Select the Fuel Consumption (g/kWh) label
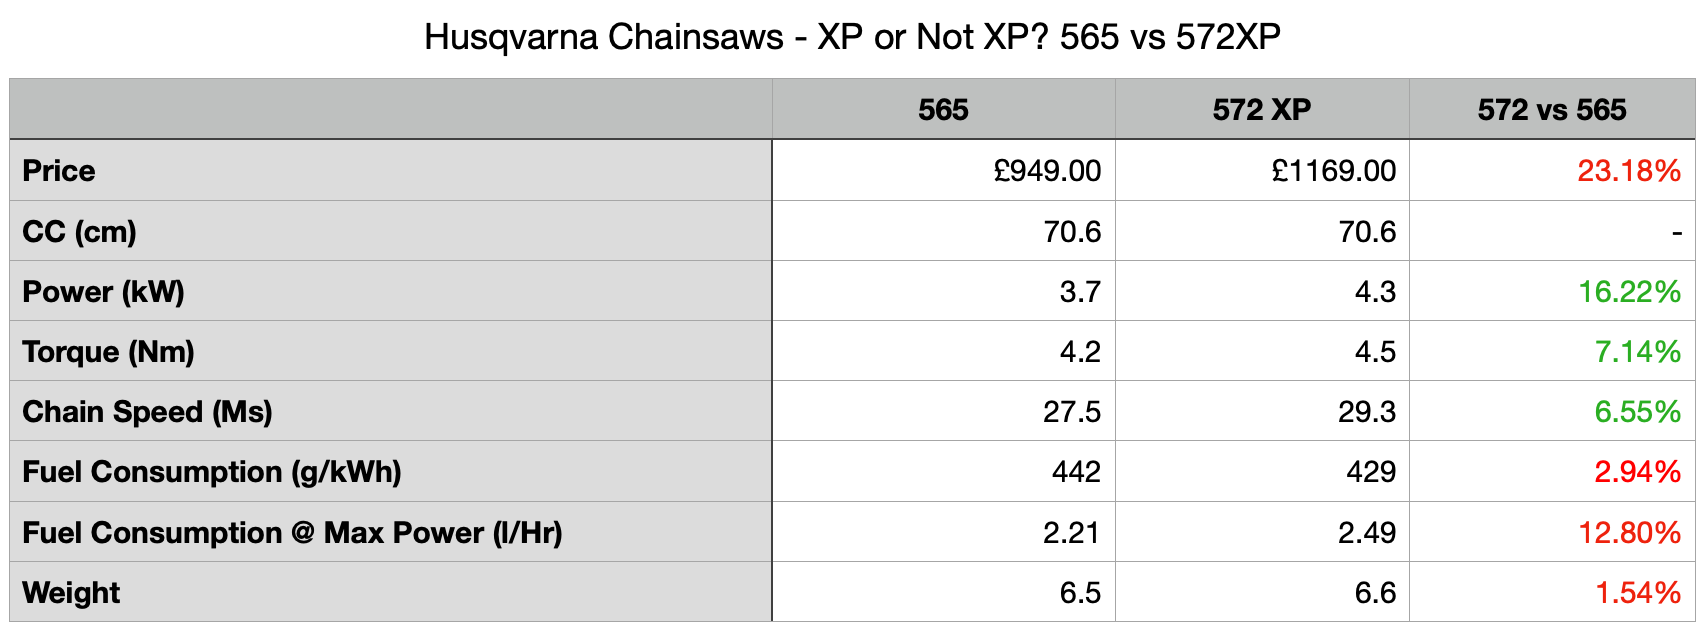 coord(211,472)
